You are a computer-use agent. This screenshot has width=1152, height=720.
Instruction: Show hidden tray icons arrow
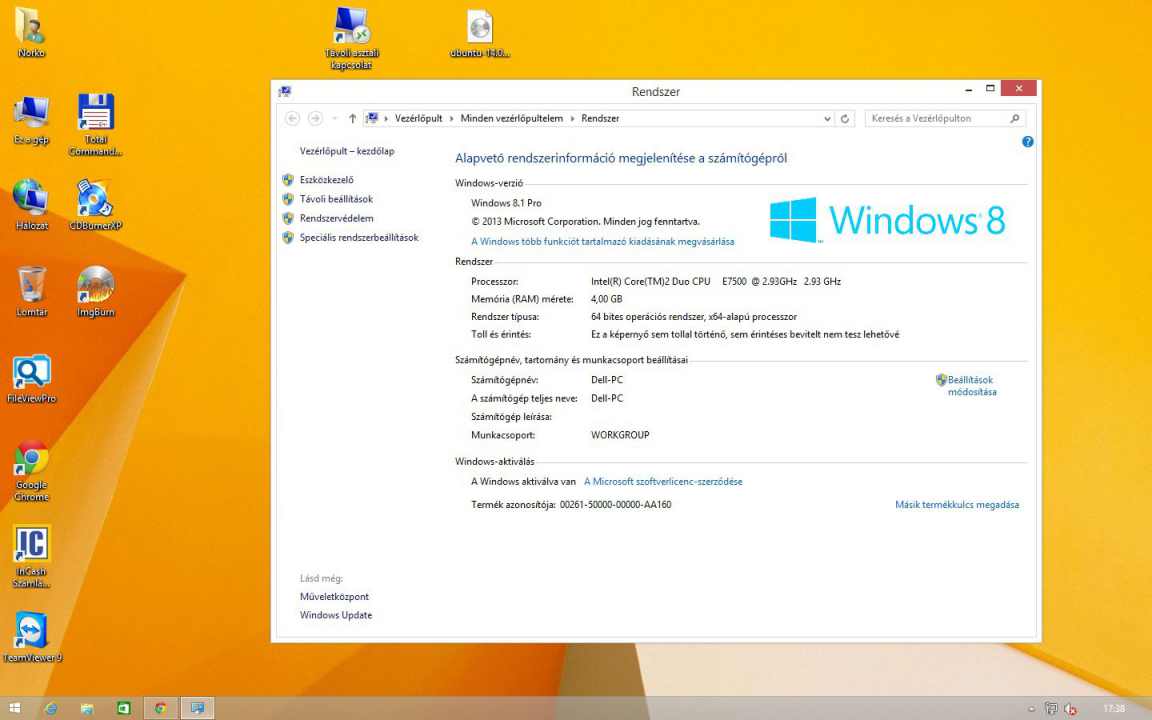pyautogui.click(x=1032, y=708)
